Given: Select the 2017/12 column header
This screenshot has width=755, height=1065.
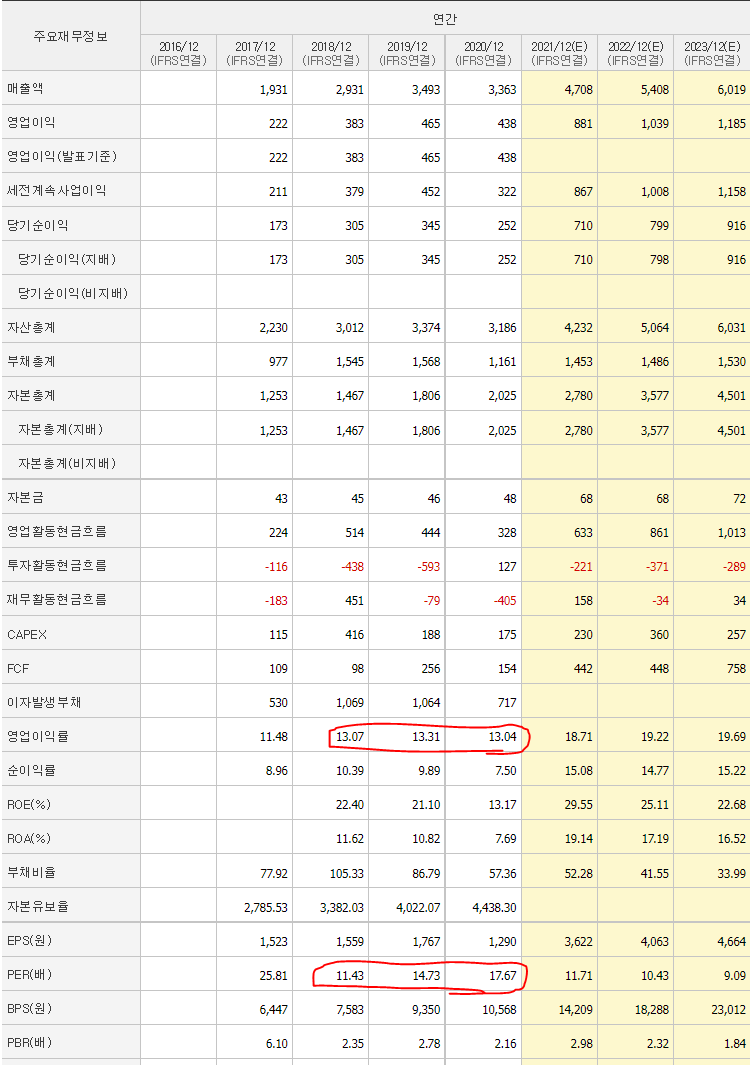Looking at the screenshot, I should point(255,53).
